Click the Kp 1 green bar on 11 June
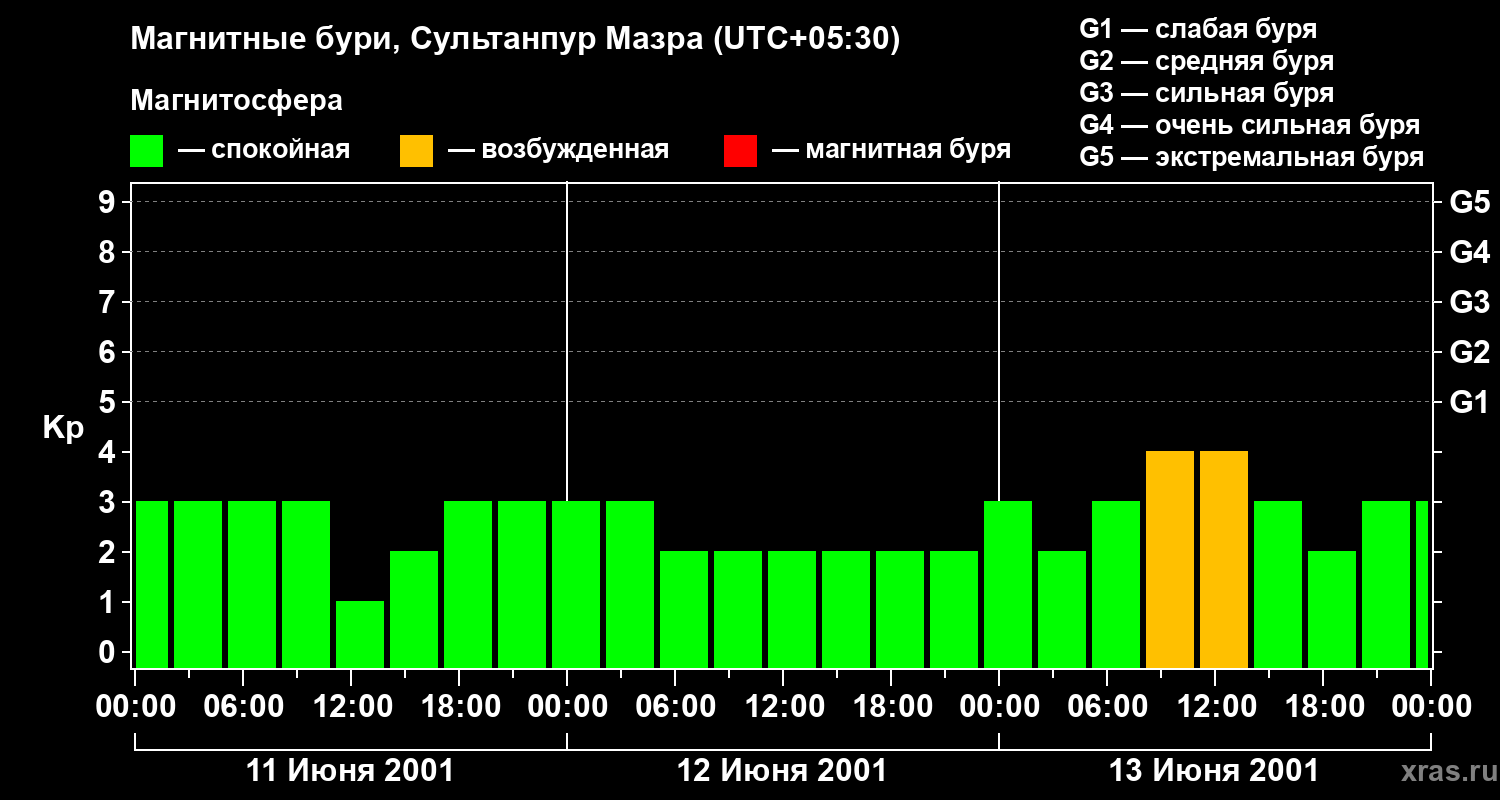This screenshot has height=800, width=1500. [x=360, y=634]
